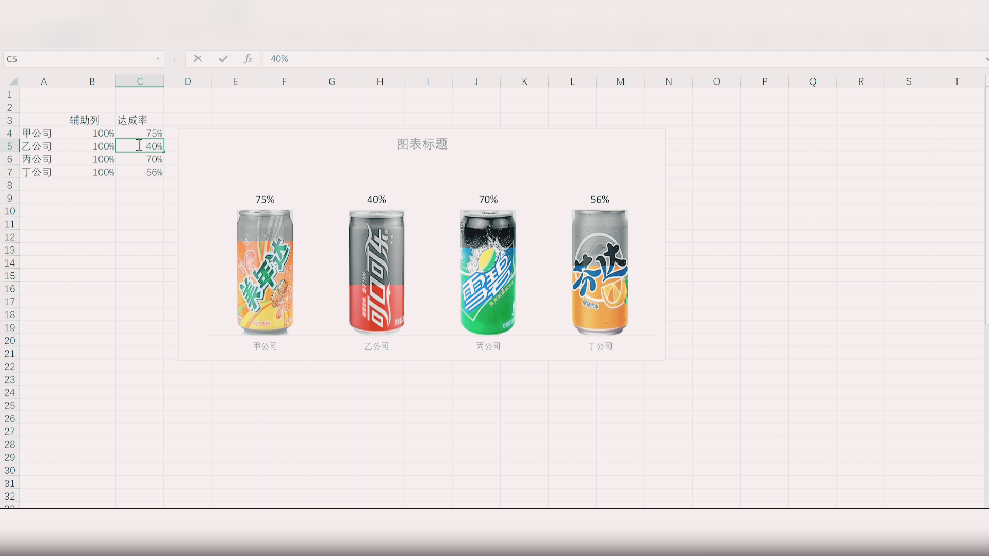Select row 1 header

click(x=9, y=95)
